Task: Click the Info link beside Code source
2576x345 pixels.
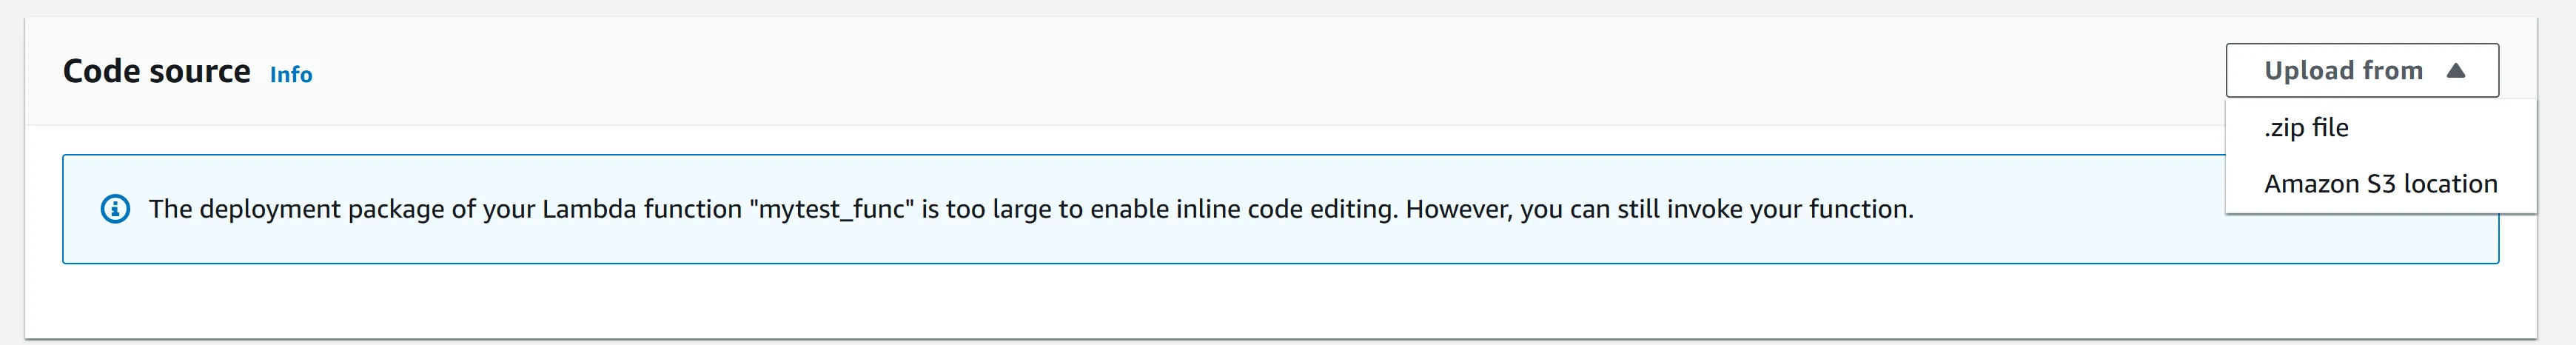Action: point(291,75)
